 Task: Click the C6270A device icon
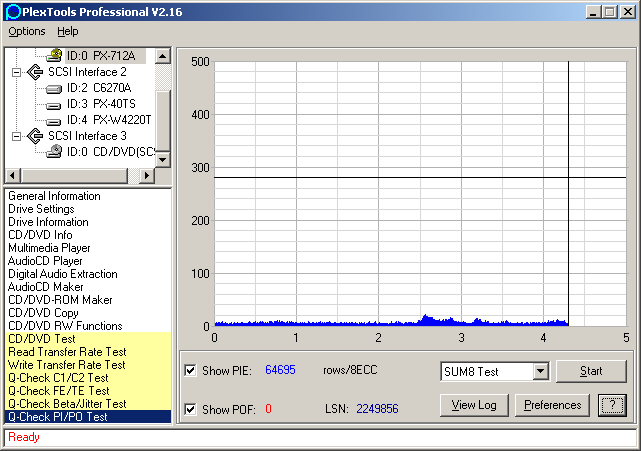click(x=54, y=88)
